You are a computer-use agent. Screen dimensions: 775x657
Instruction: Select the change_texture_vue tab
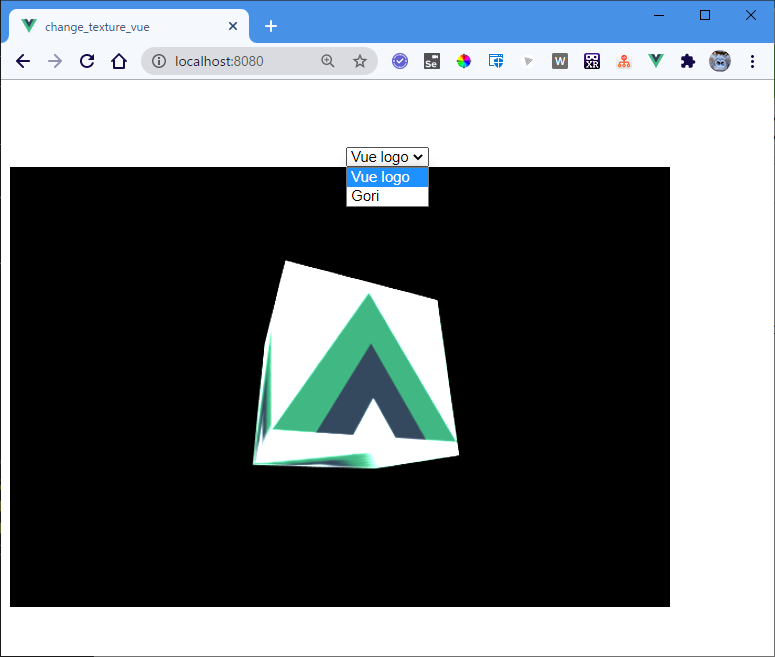coord(129,26)
